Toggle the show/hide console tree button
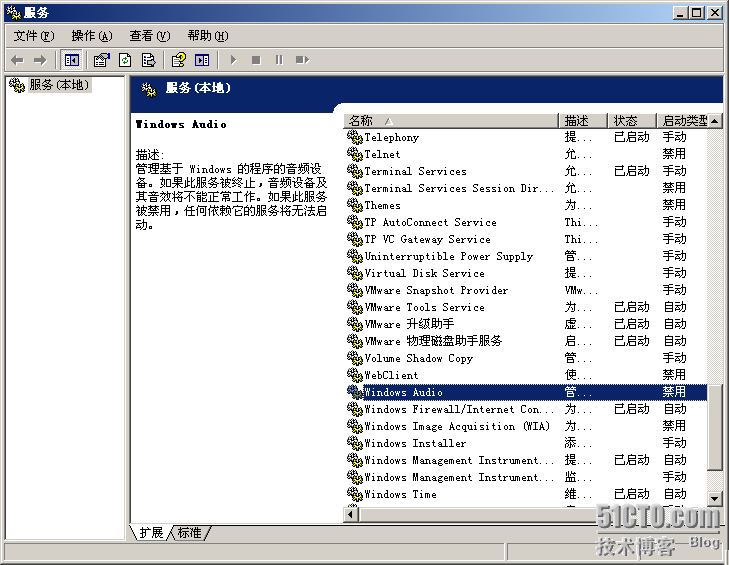The image size is (729, 565). coord(72,60)
